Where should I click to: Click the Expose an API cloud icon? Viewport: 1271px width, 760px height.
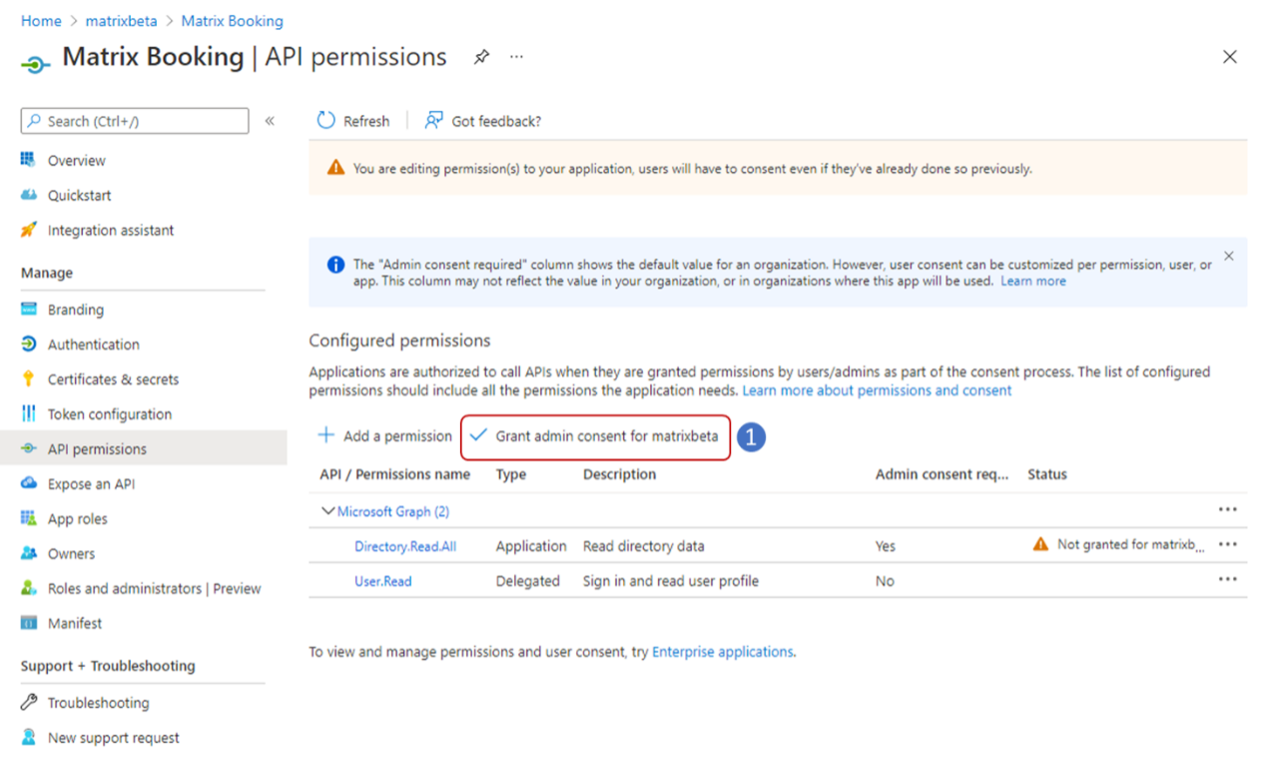coord(28,484)
